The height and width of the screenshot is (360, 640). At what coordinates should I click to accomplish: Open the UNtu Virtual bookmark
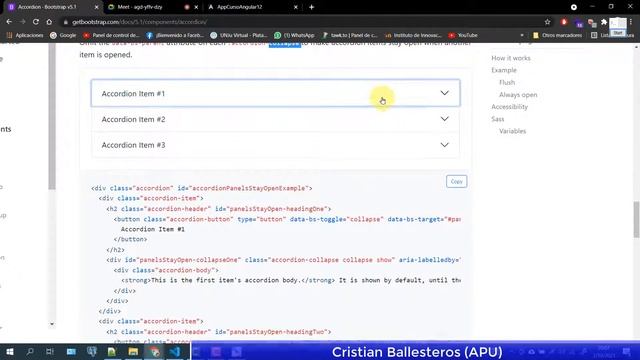pos(239,36)
